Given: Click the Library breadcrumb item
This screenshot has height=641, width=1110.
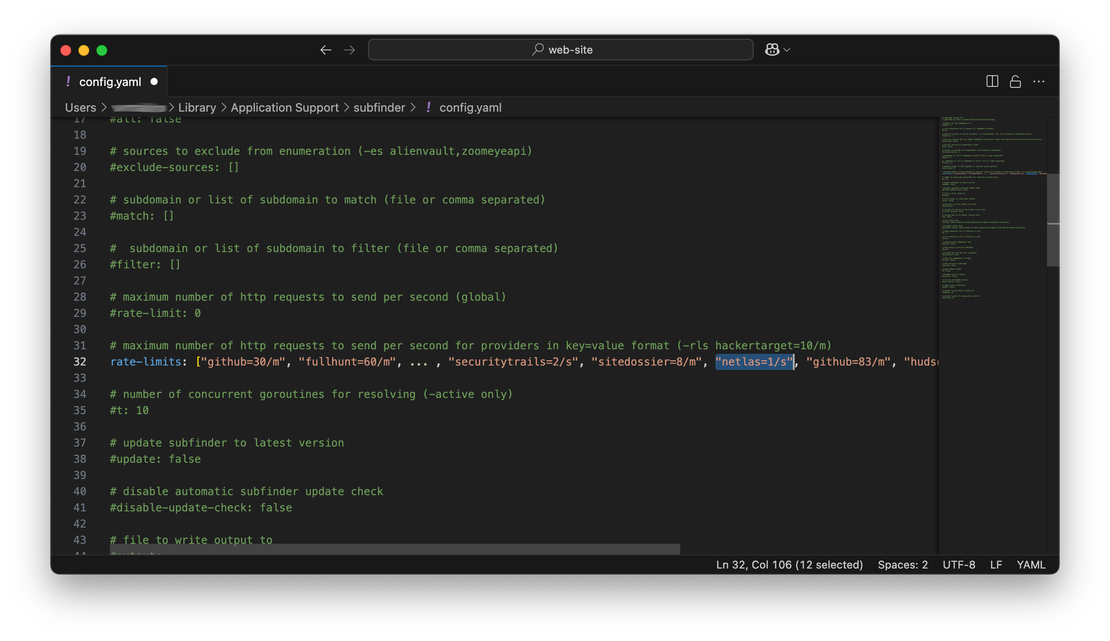Looking at the screenshot, I should coord(197,107).
